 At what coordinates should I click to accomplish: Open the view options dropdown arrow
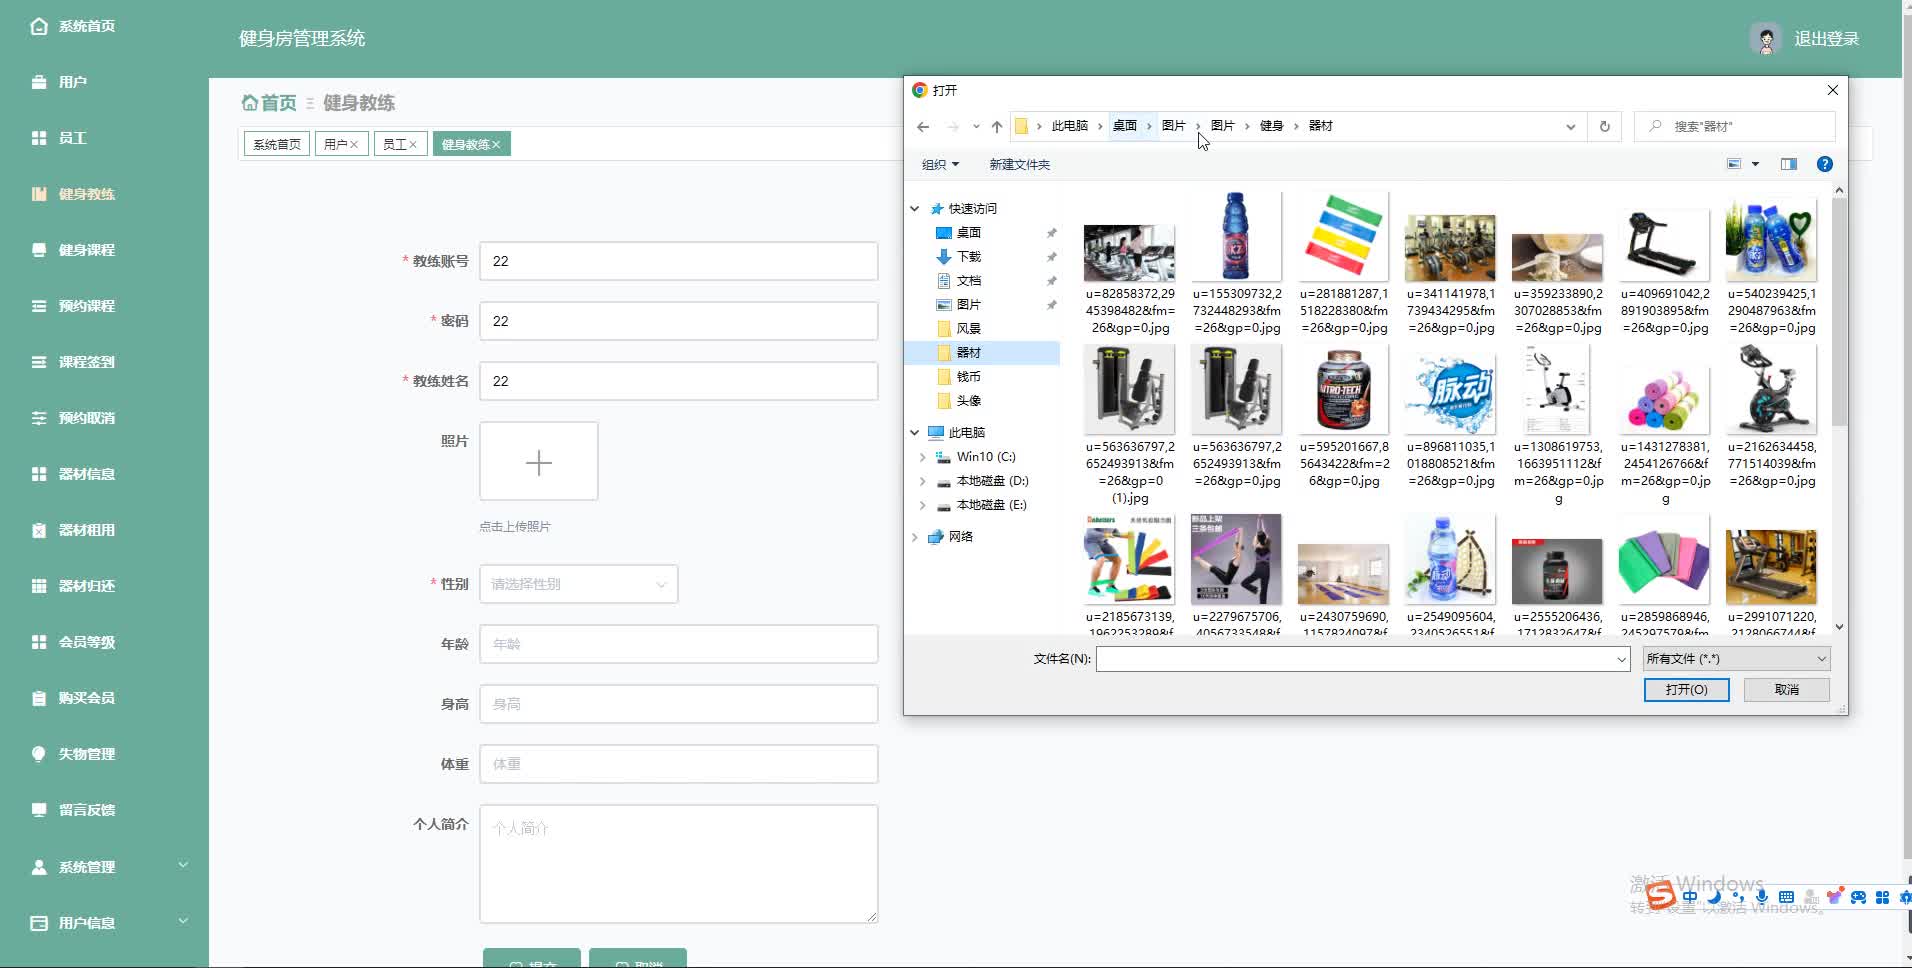tap(1755, 164)
